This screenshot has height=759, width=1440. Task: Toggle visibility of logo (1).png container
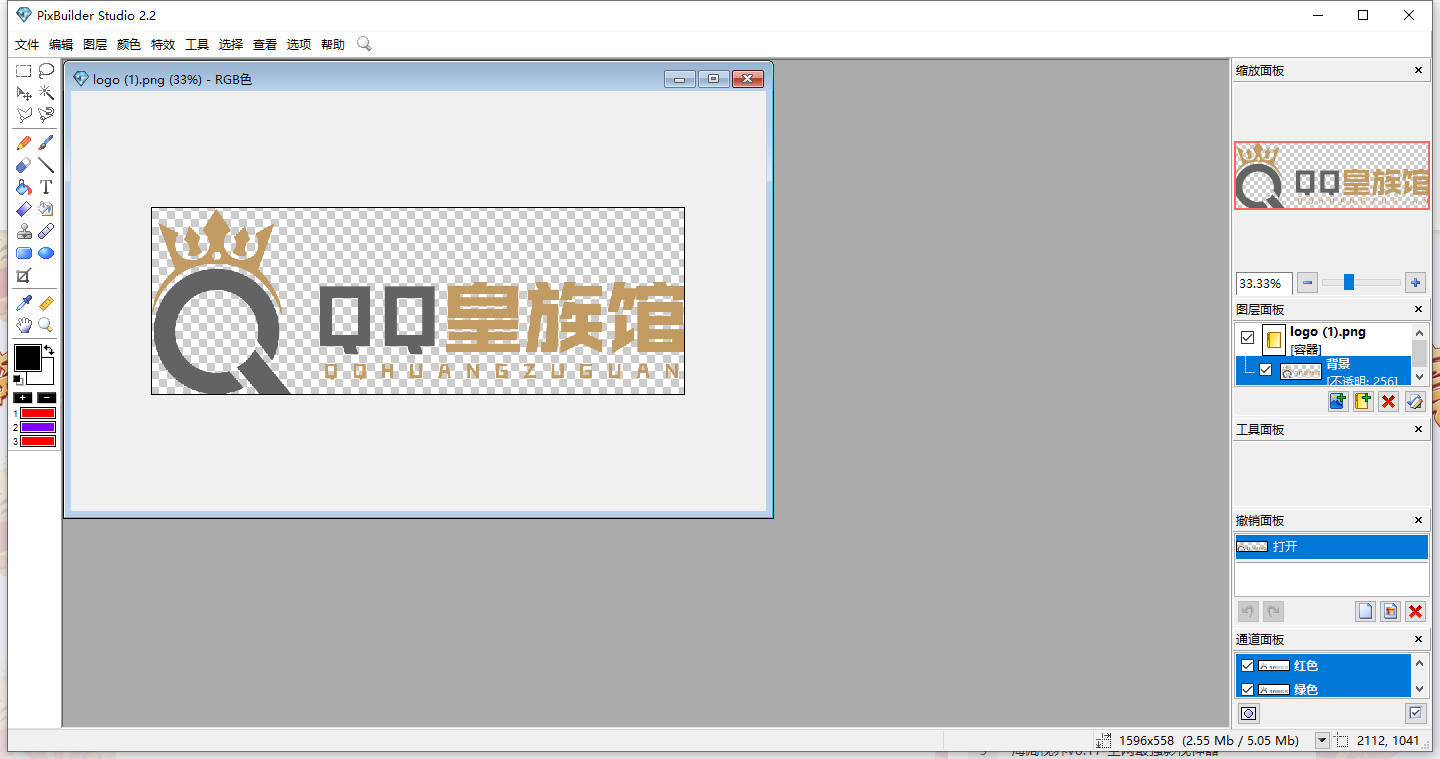click(1247, 338)
